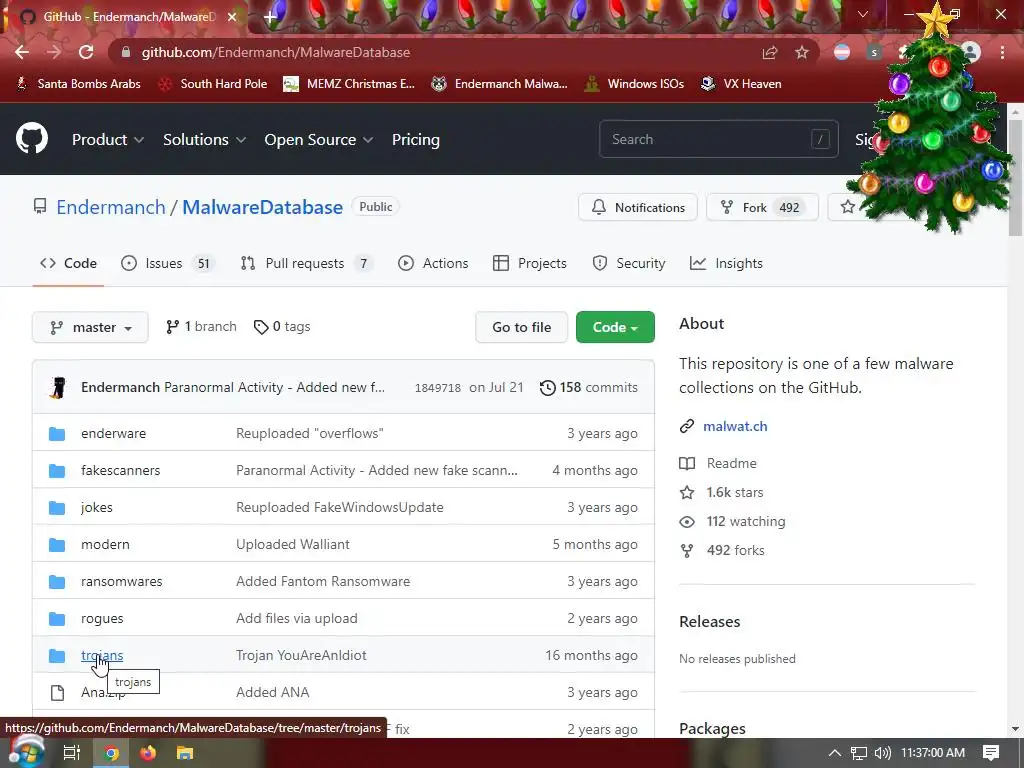Screen dimensions: 1024x768
Task: Click the GitHub Octocat logo
Action: (32, 138)
